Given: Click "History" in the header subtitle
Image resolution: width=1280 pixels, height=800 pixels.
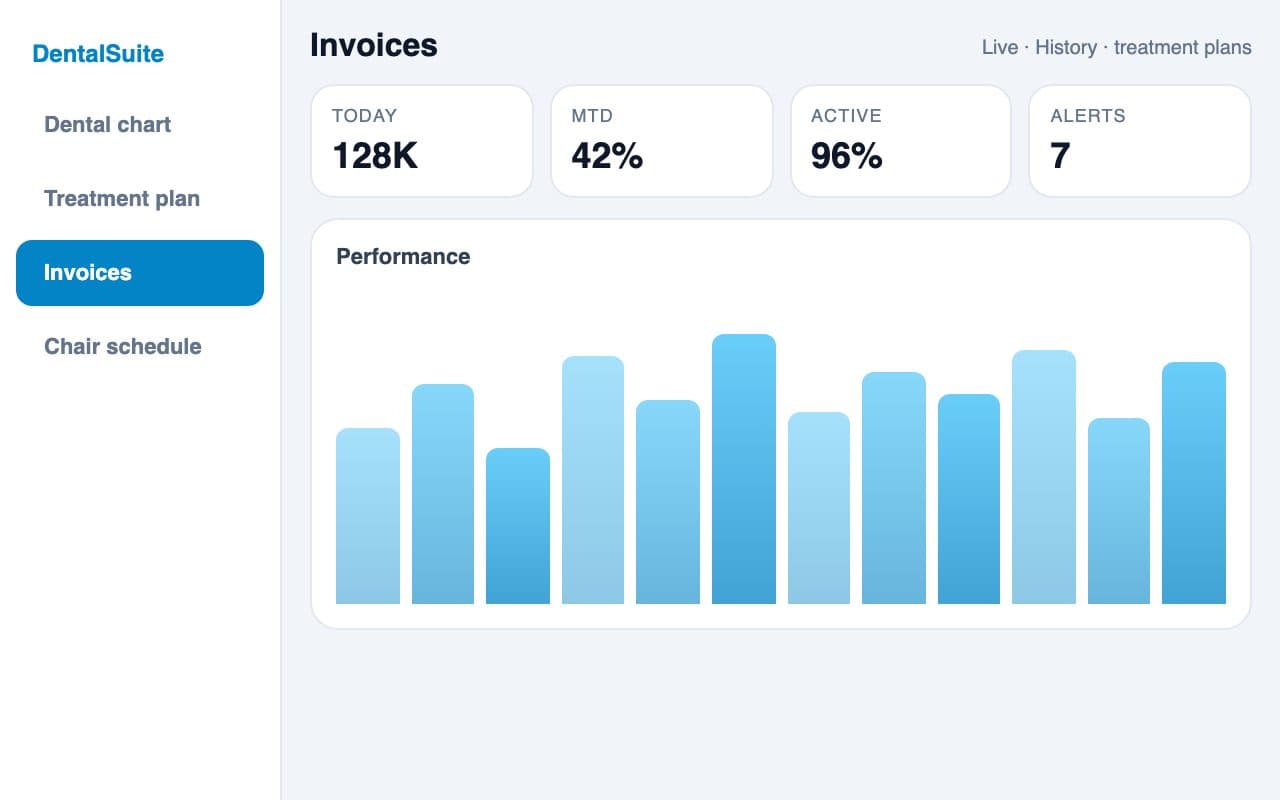Looking at the screenshot, I should pos(1066,47).
